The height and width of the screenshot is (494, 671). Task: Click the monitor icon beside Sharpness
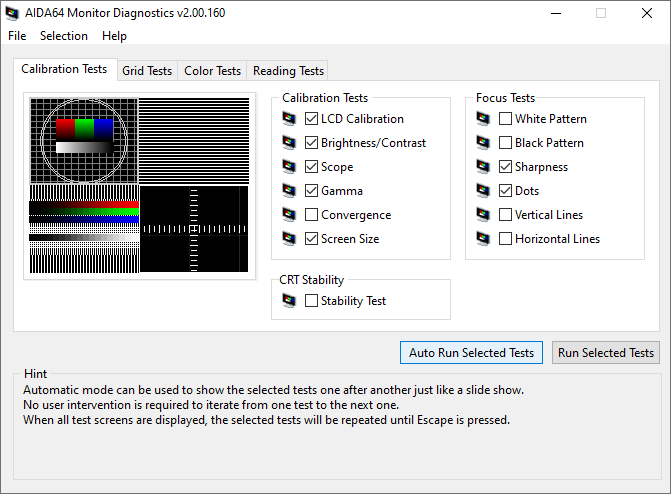pos(483,167)
